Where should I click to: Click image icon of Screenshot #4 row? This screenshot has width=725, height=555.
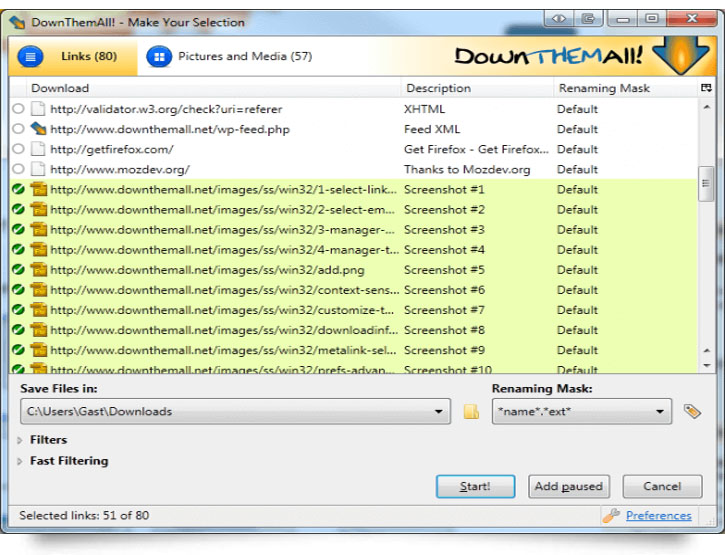click(x=39, y=250)
